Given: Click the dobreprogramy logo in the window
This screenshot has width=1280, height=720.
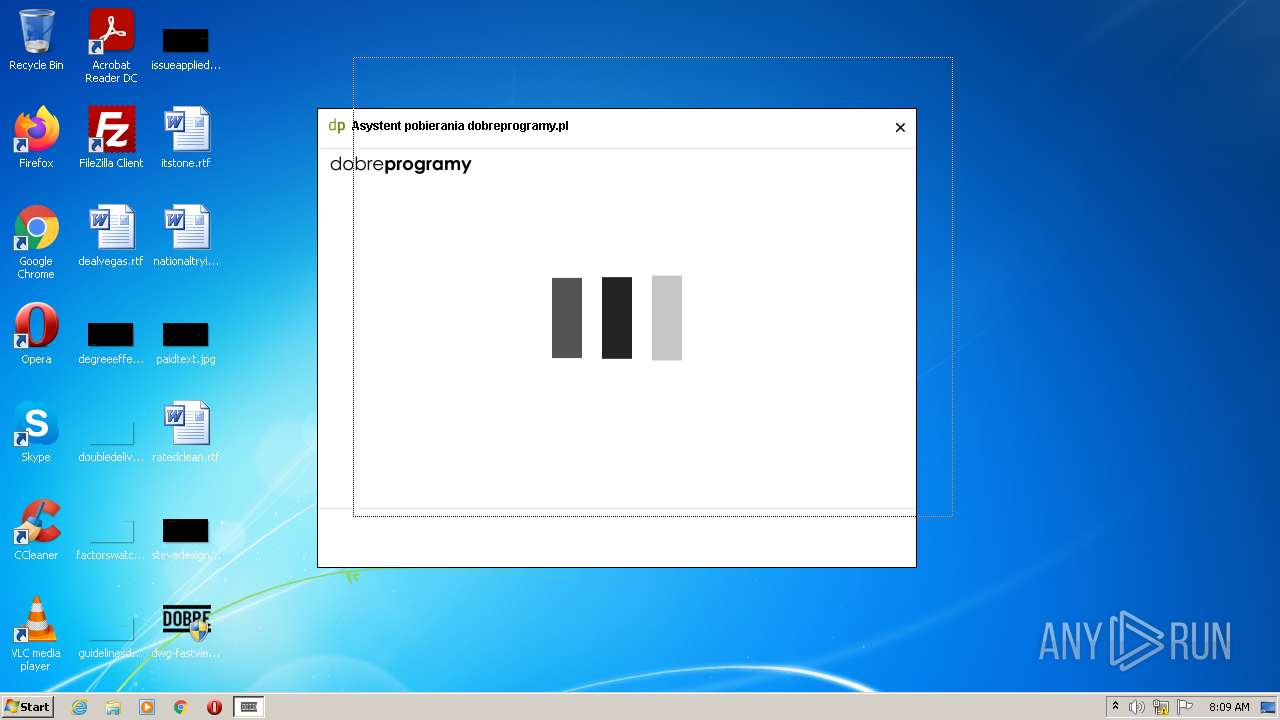Looking at the screenshot, I should tap(400, 165).
